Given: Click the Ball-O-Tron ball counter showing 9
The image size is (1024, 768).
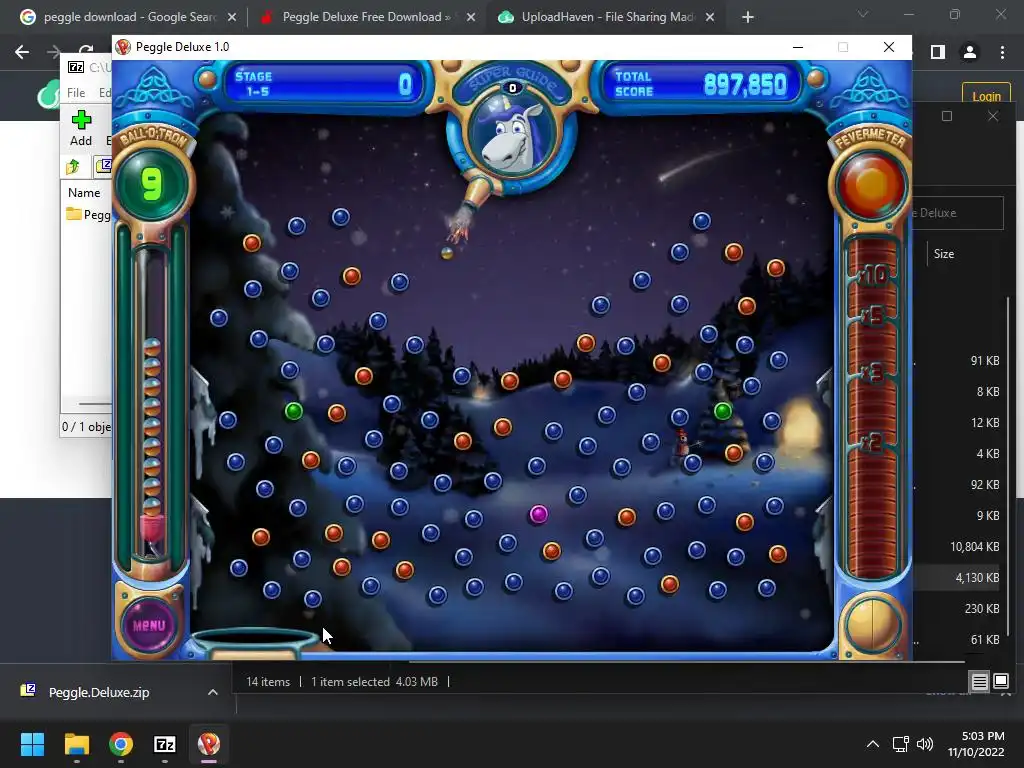Looking at the screenshot, I should pyautogui.click(x=152, y=184).
